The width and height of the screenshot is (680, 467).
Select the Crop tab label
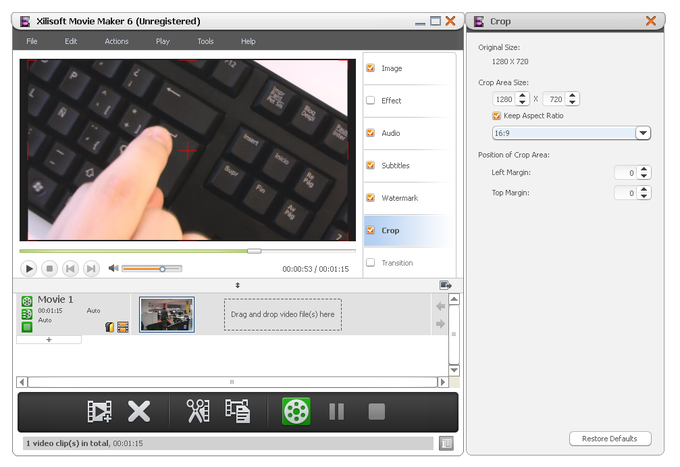(x=390, y=230)
